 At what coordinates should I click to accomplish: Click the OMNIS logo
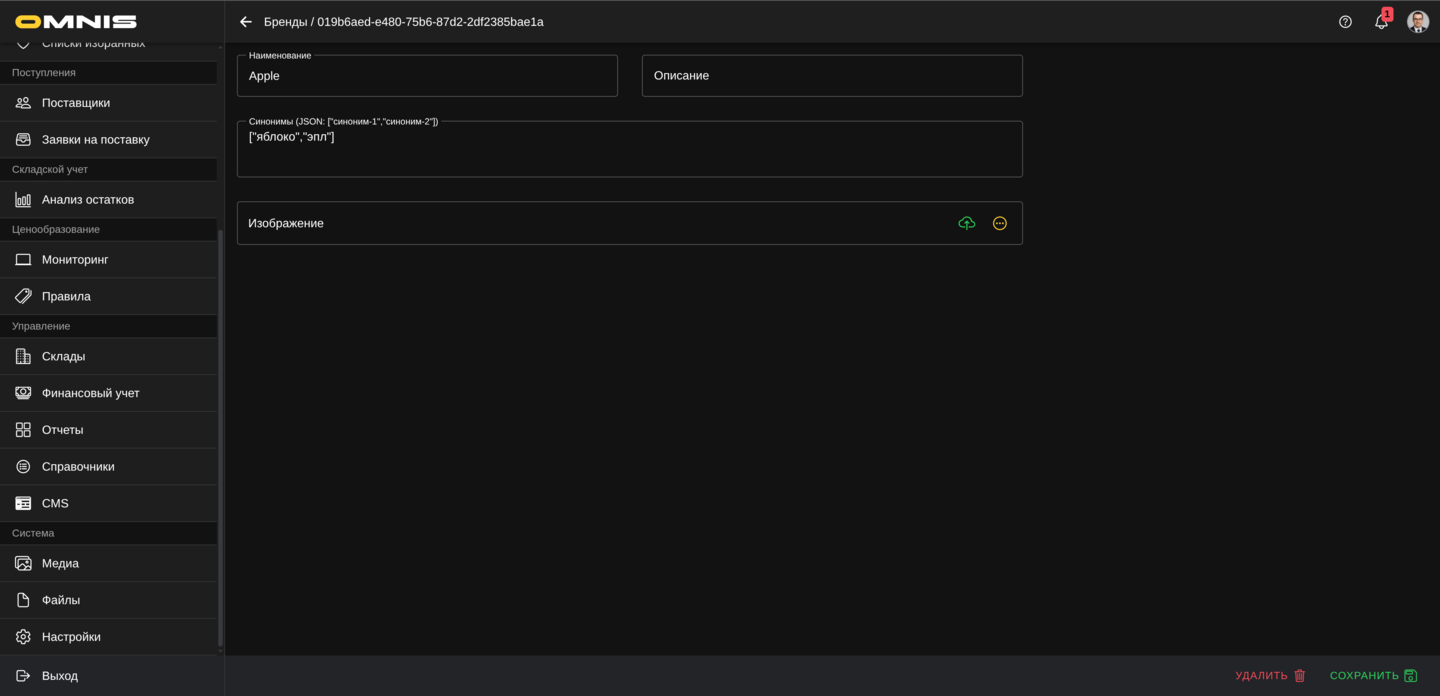tap(76, 22)
